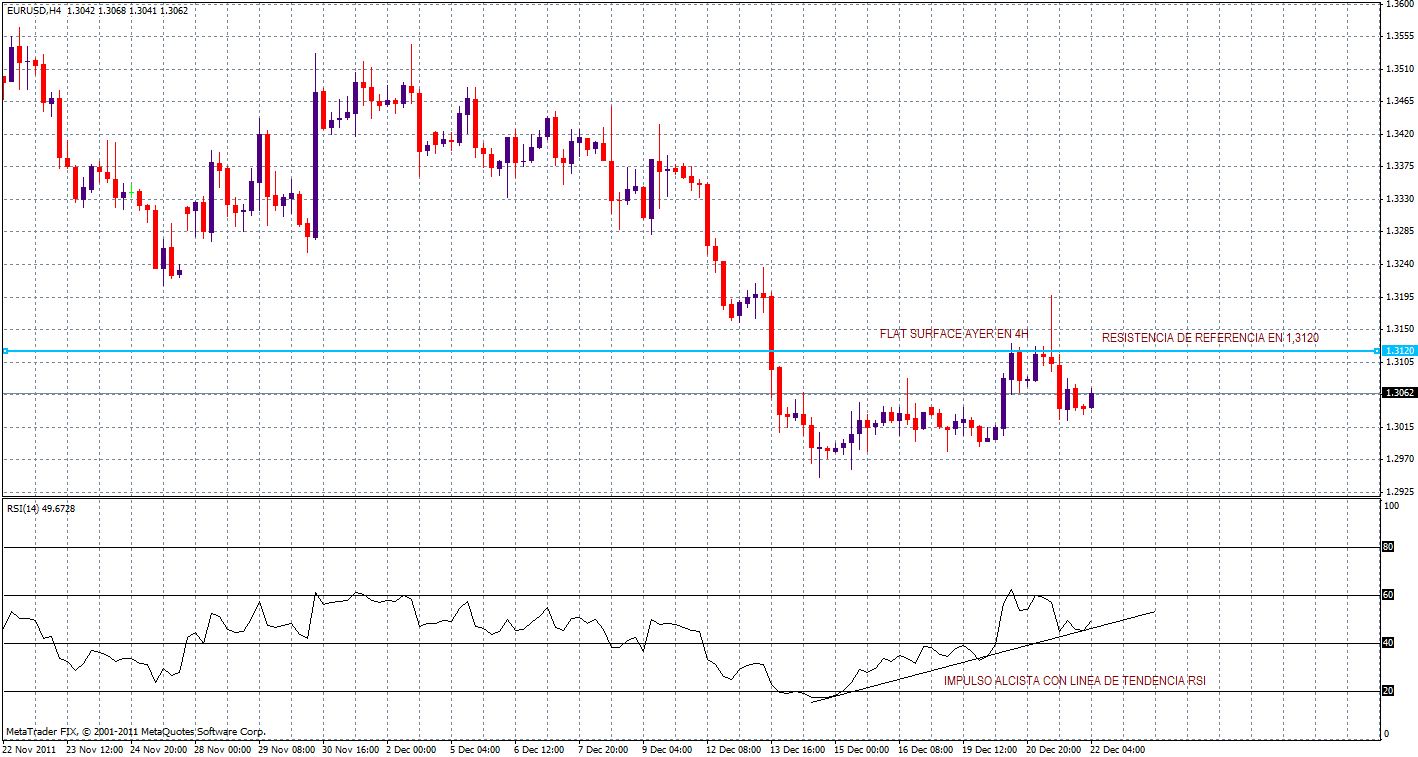Click the '2 Dec 00:00' time axis label

pyautogui.click(x=410, y=749)
